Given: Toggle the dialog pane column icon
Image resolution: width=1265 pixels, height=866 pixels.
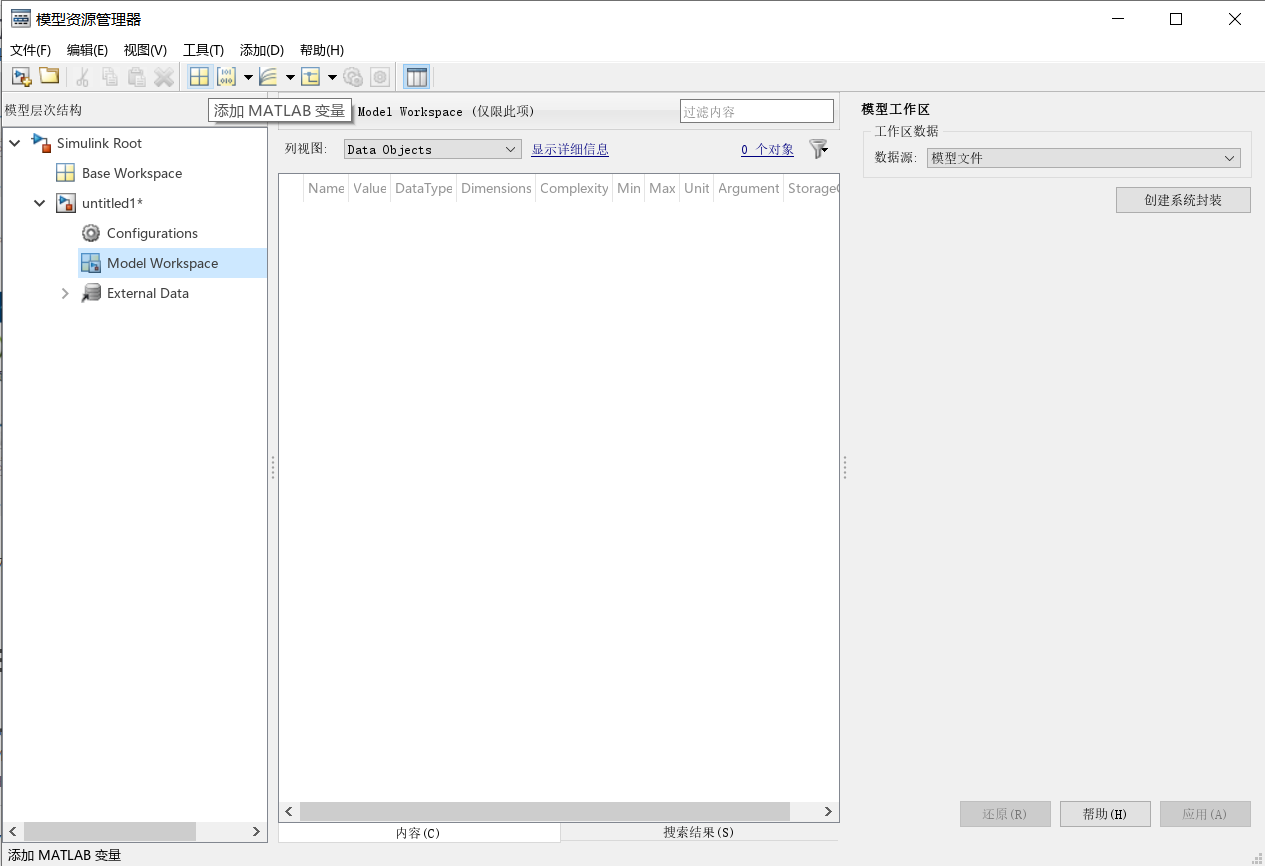Looking at the screenshot, I should (x=417, y=76).
